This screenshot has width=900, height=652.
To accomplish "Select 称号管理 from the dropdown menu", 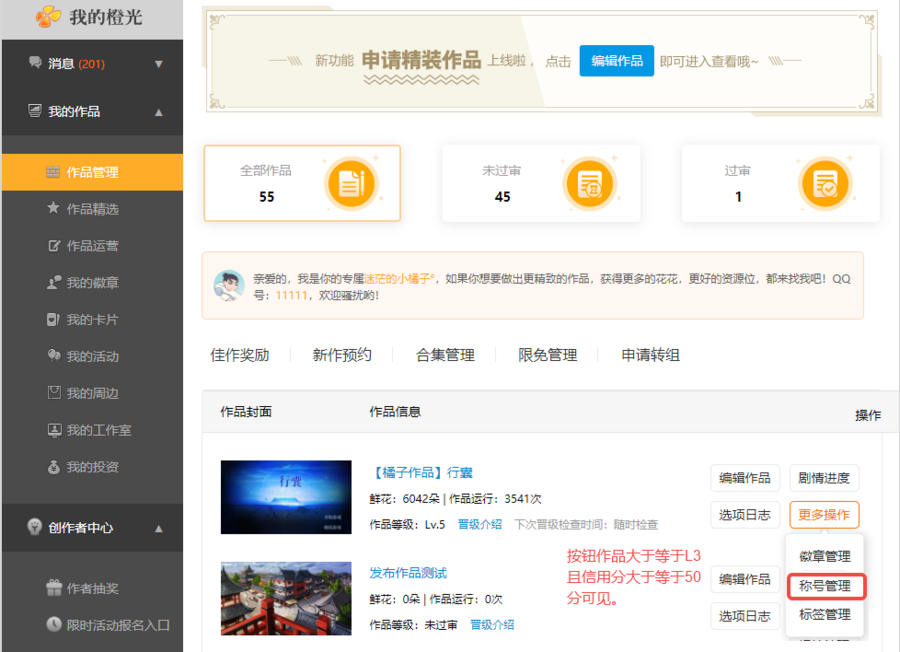I will pyautogui.click(x=825, y=585).
